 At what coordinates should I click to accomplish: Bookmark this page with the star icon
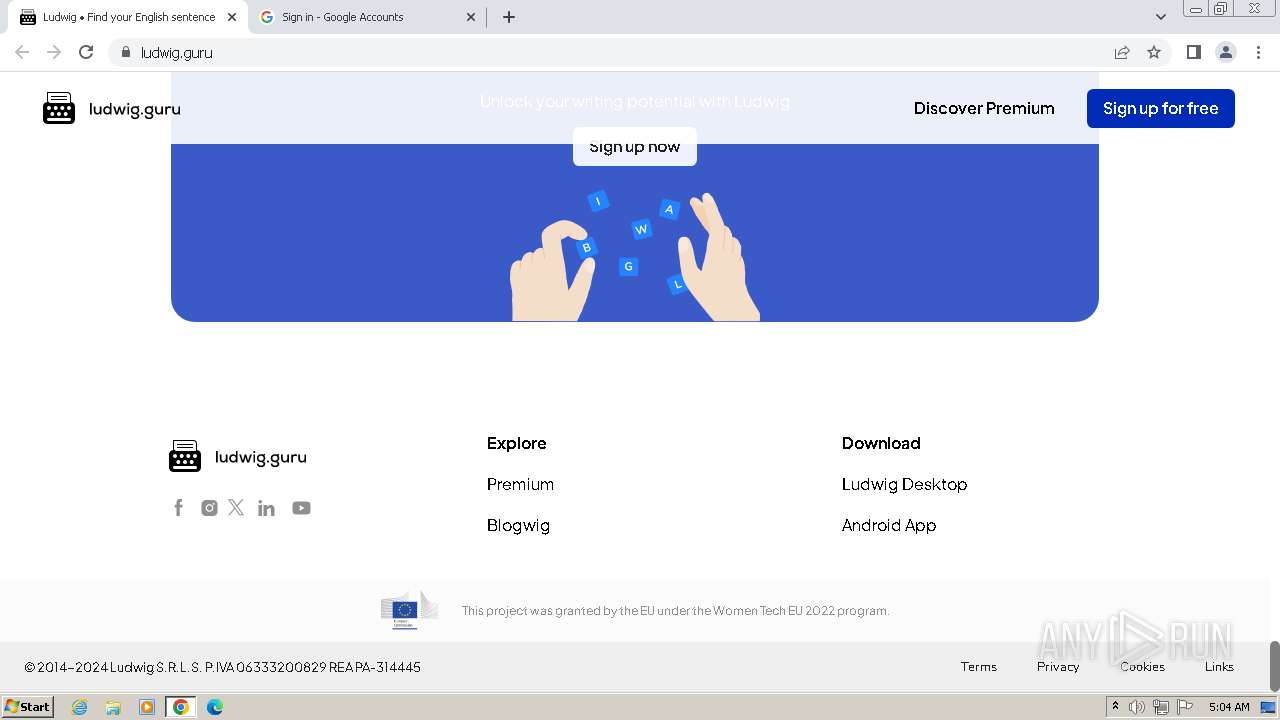[x=1154, y=52]
